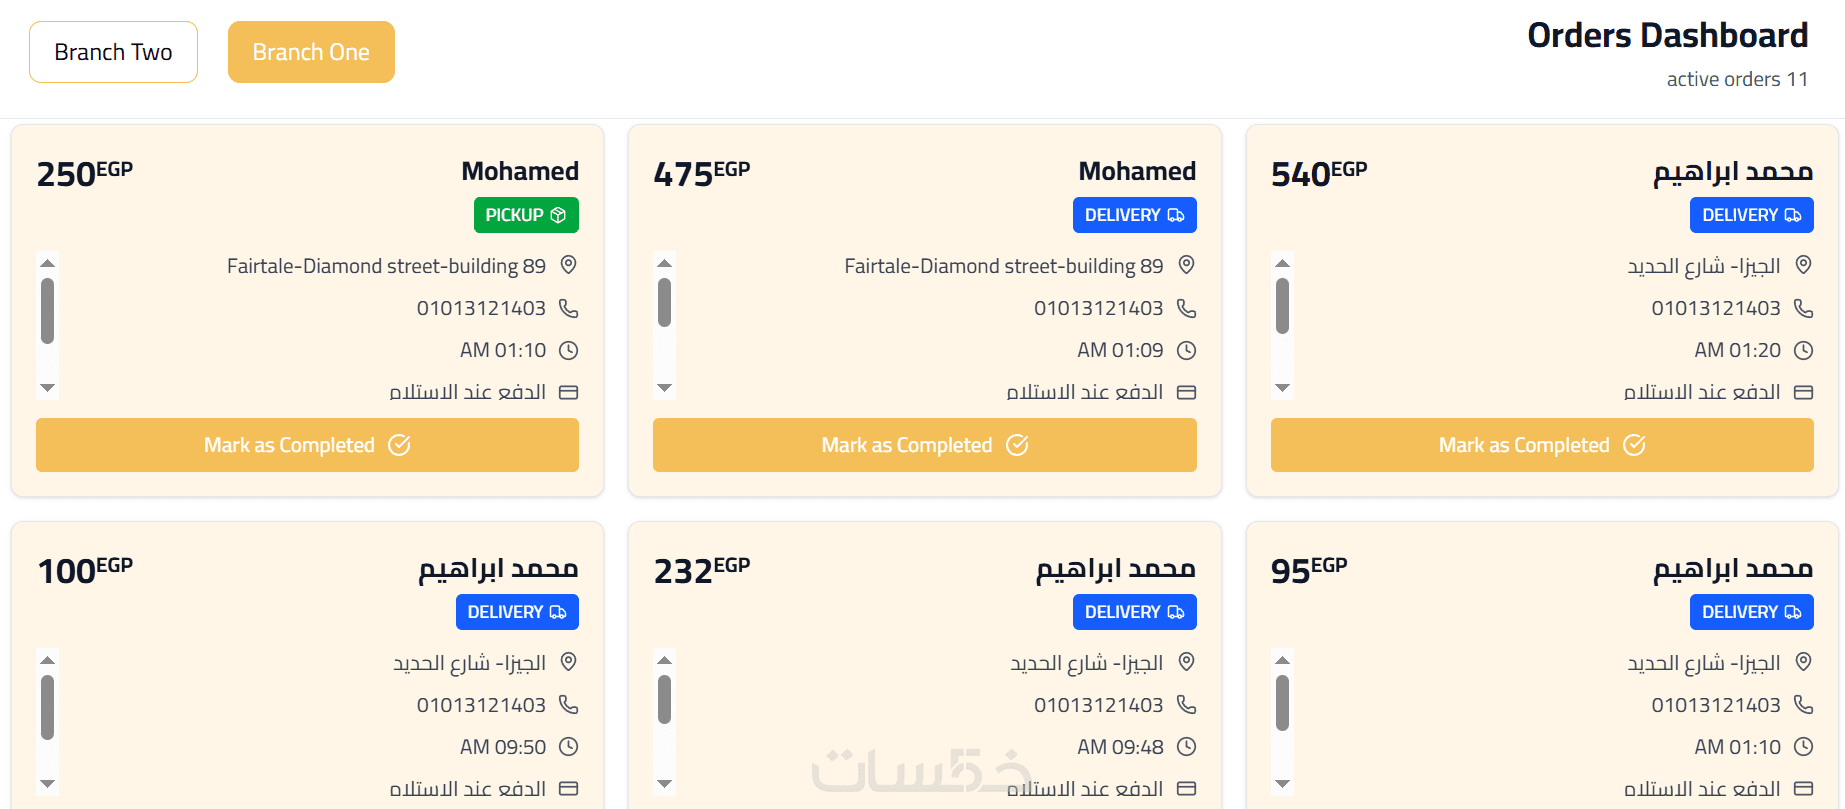The height and width of the screenshot is (809, 1845).
Task: Click the location pin in the 95 EGP card
Action: [1803, 662]
